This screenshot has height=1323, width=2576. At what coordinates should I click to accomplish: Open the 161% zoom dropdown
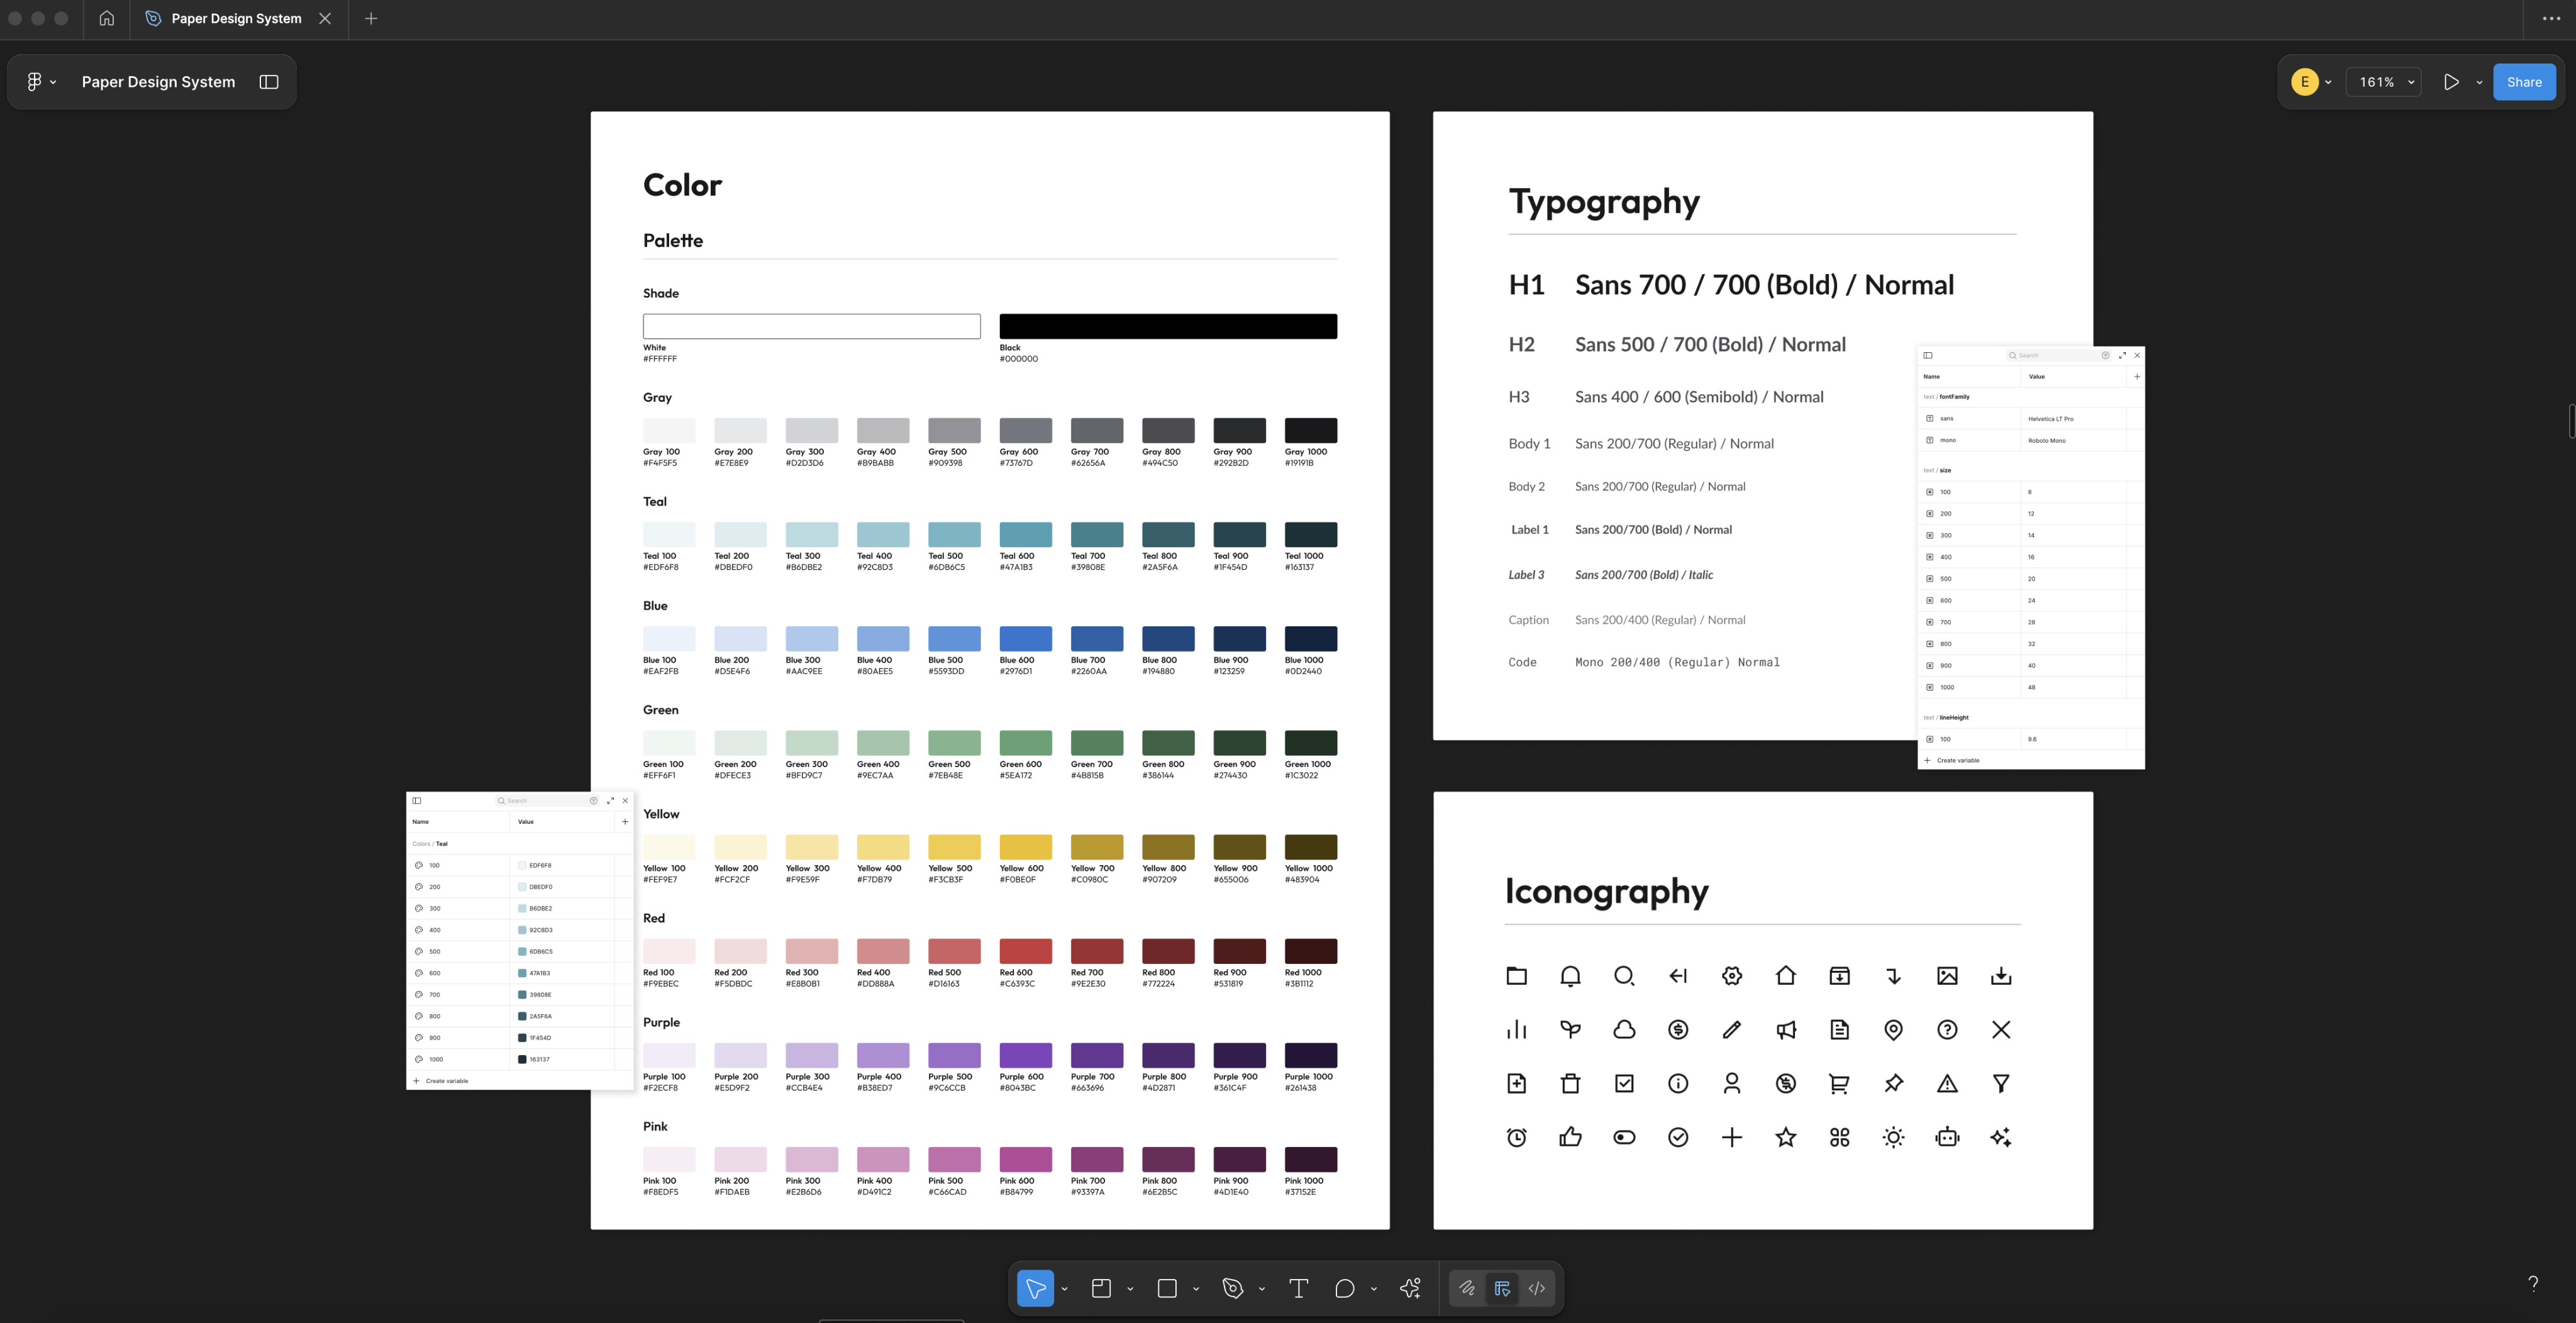coord(2385,82)
